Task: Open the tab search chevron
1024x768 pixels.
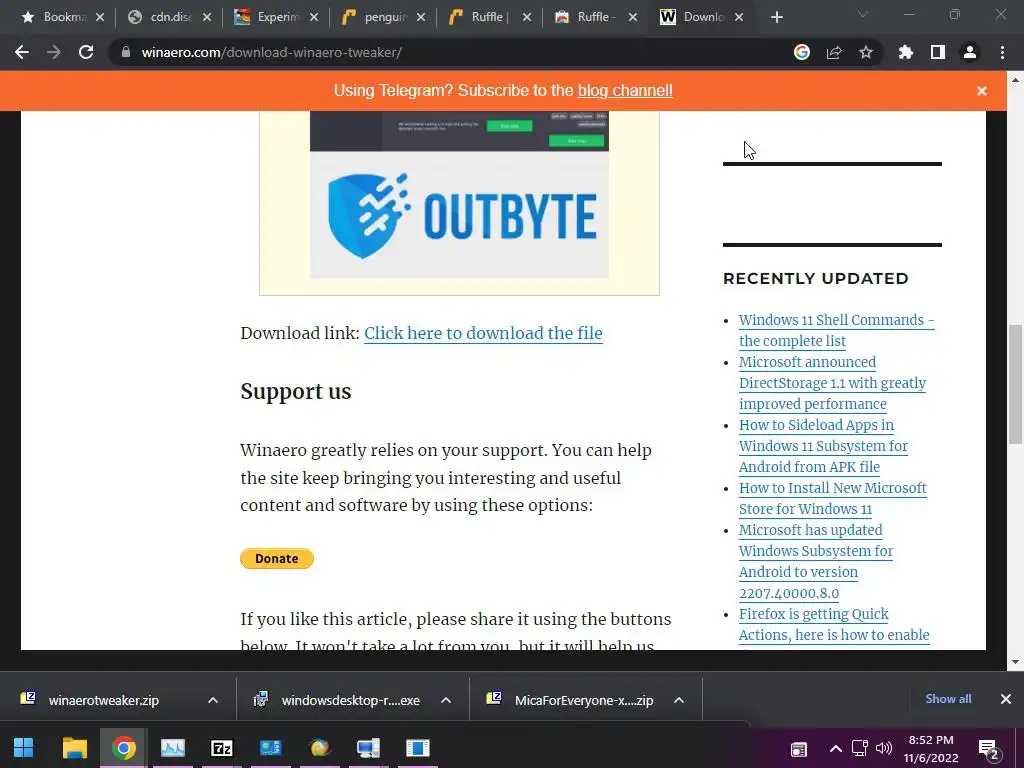Action: coord(862,14)
